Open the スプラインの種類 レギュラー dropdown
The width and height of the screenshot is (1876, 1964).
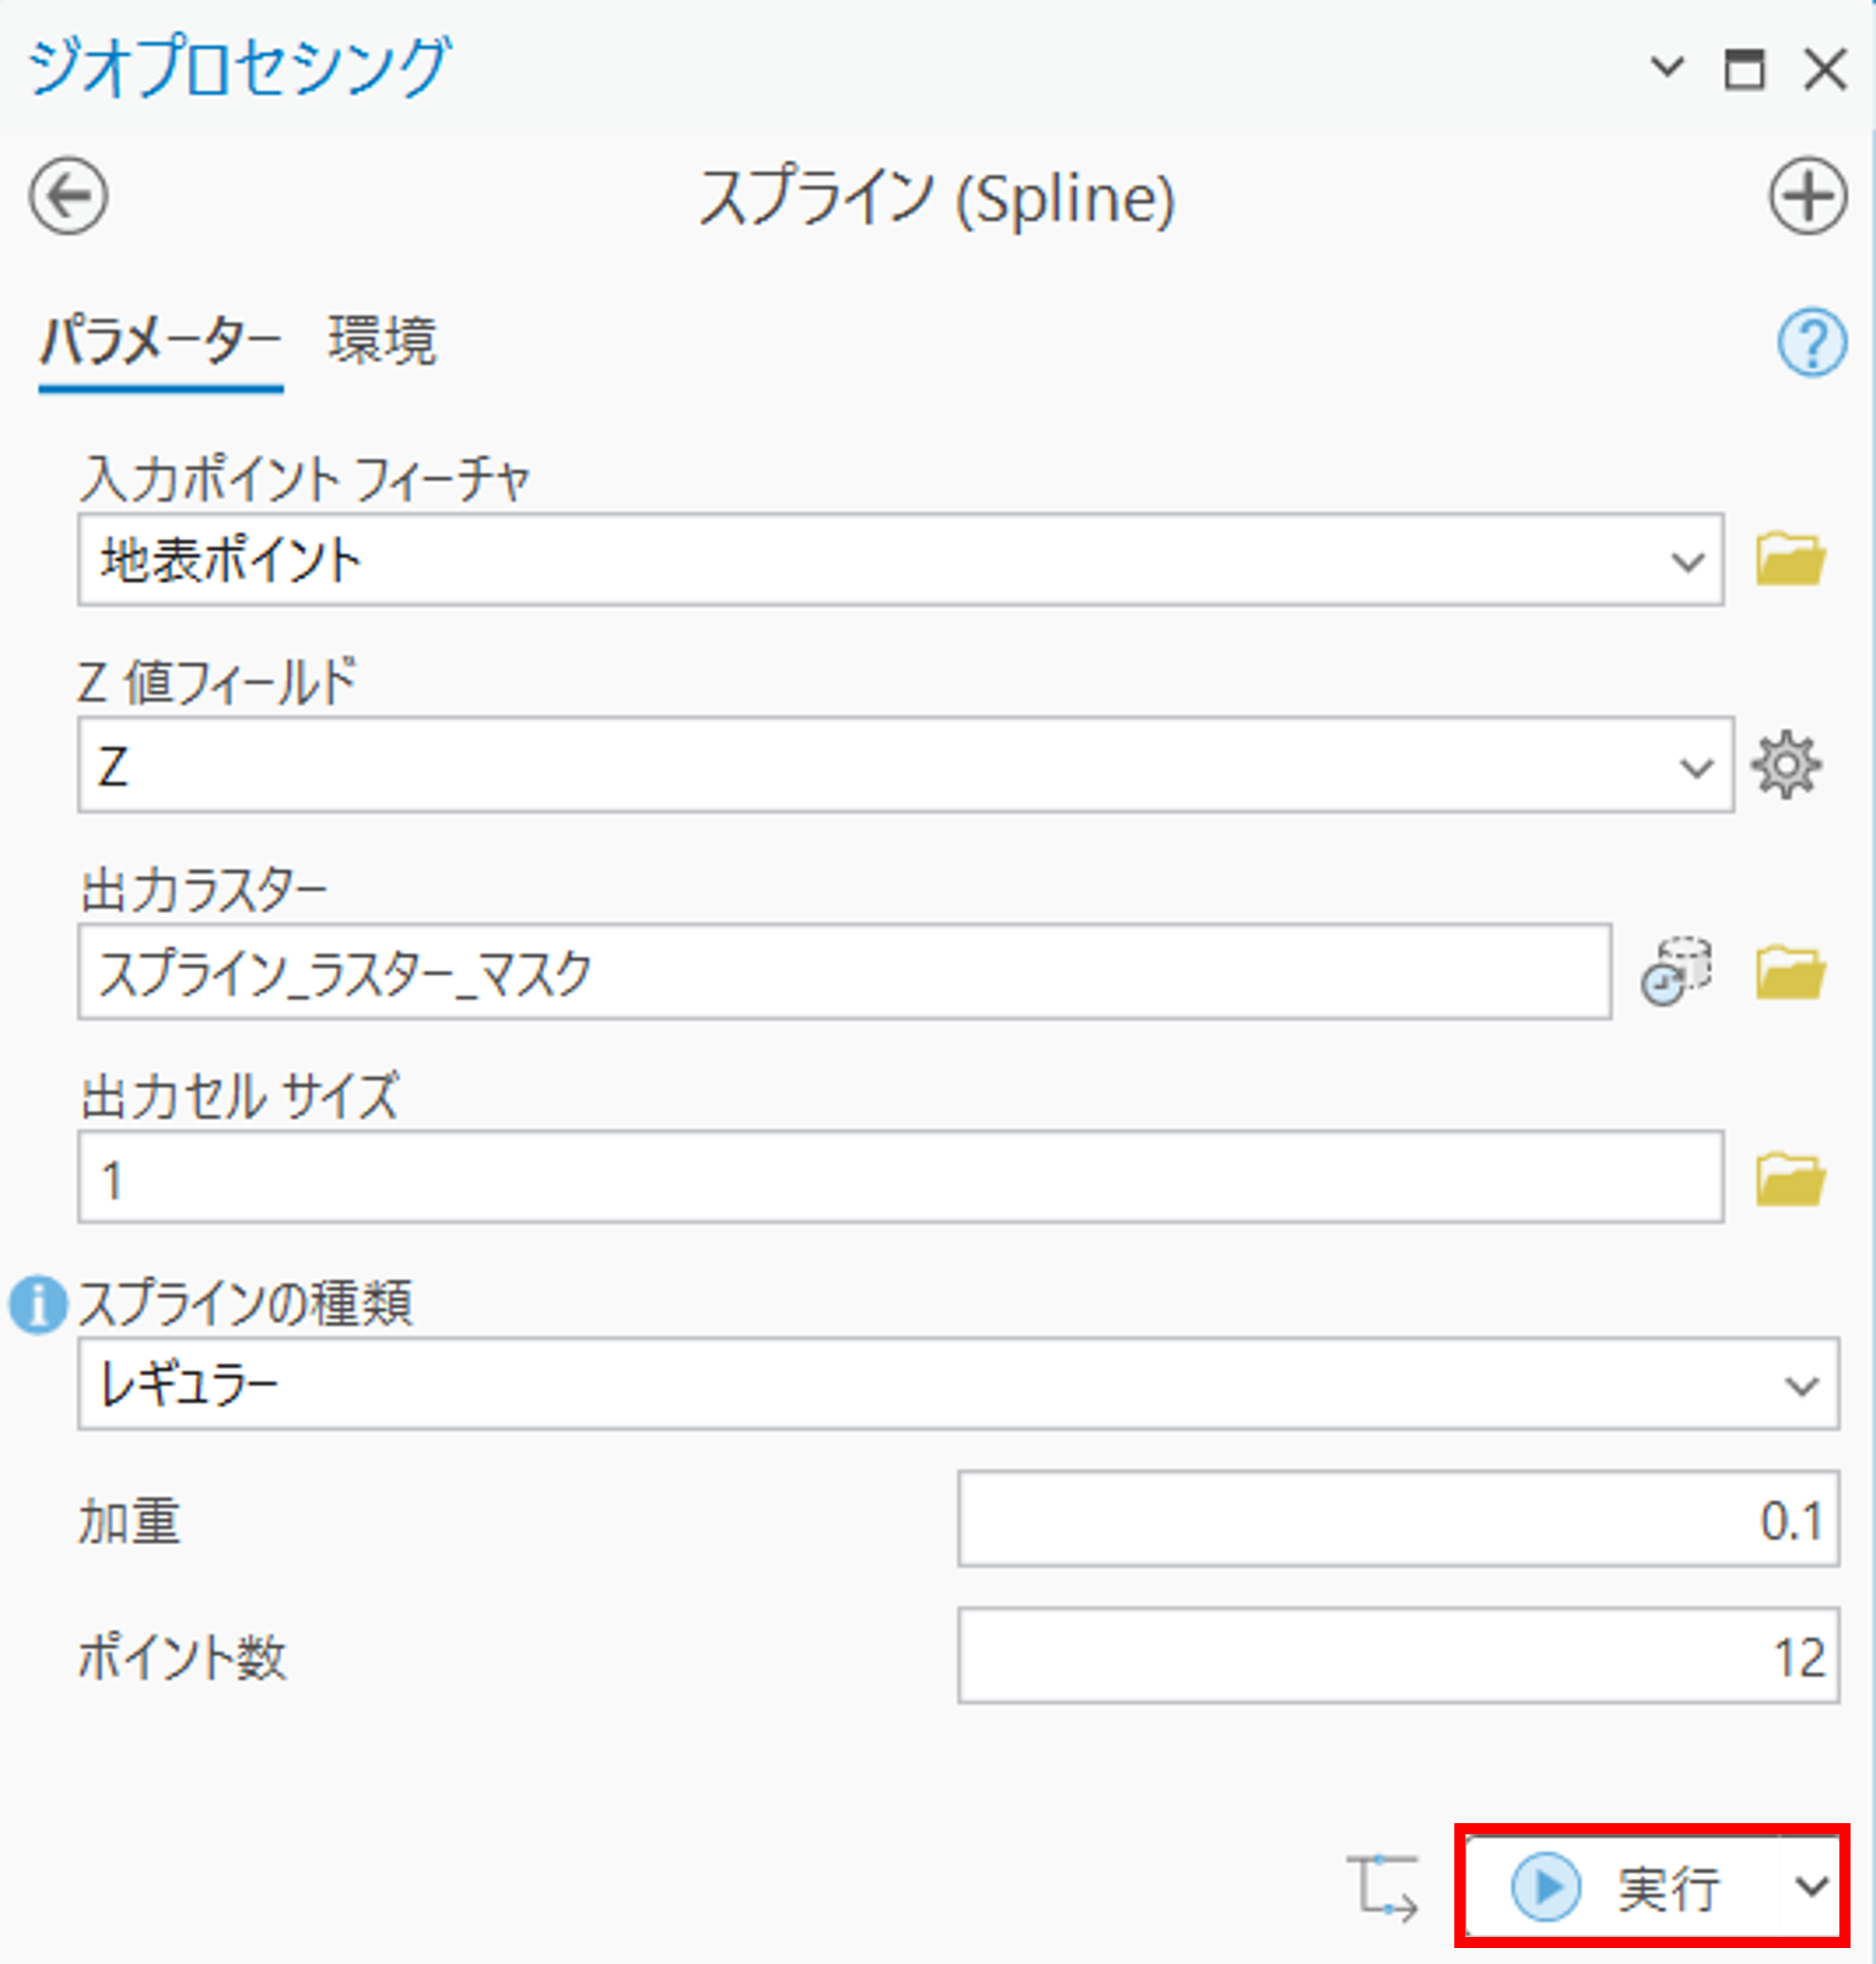(x=1801, y=1386)
